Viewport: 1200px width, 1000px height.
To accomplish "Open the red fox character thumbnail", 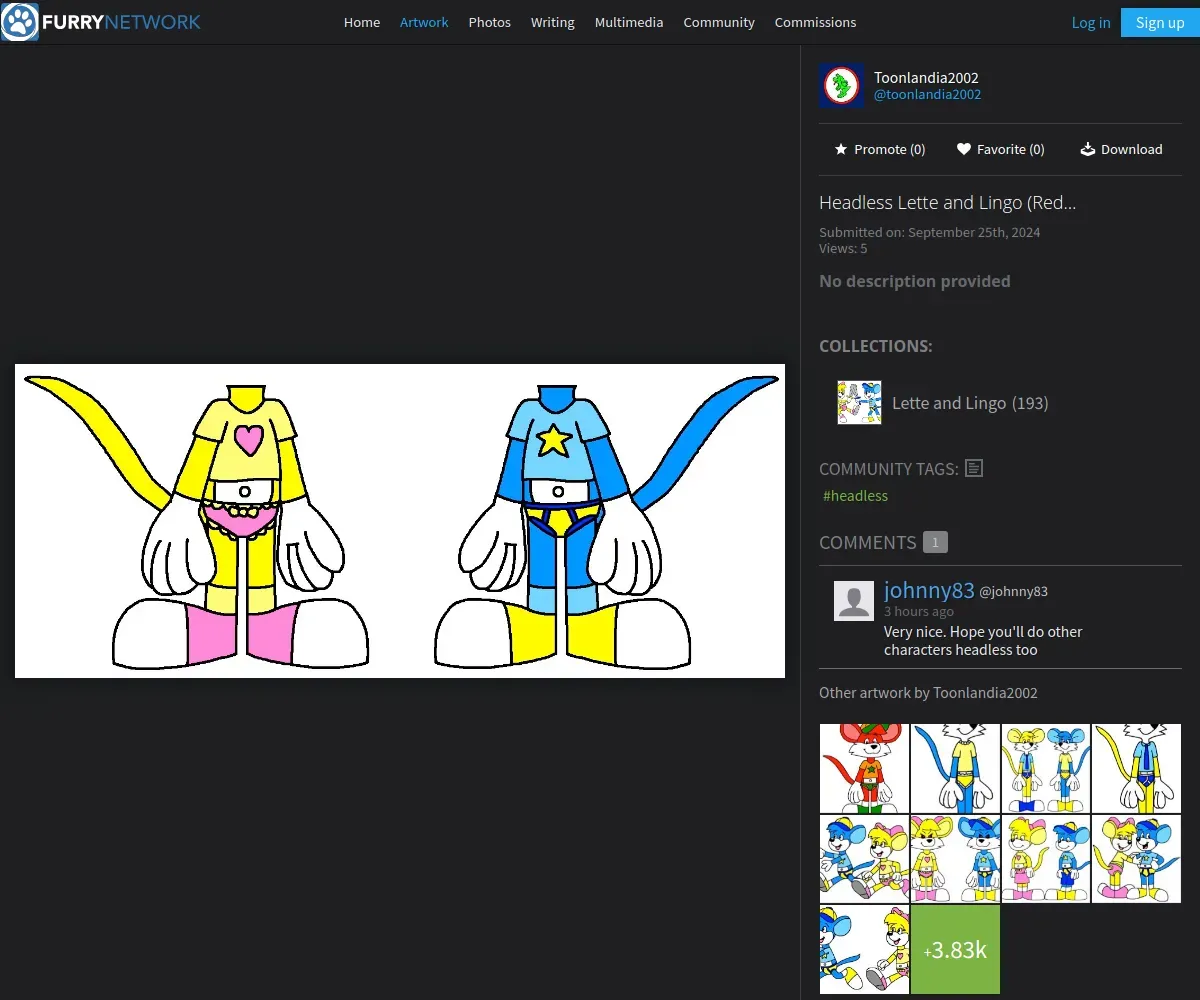I will coord(864,768).
